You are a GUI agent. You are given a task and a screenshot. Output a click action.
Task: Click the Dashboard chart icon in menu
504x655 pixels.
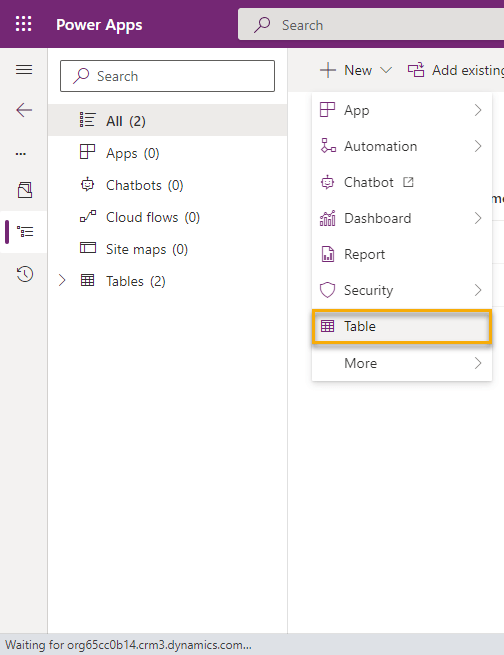click(x=327, y=218)
